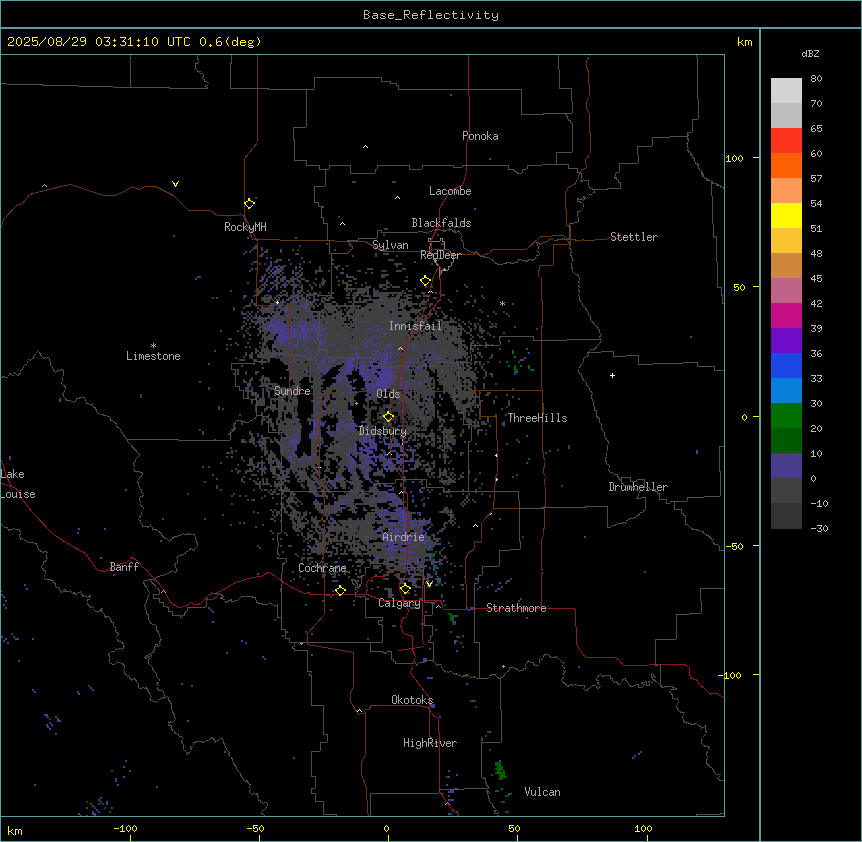Image resolution: width=862 pixels, height=842 pixels.
Task: Click the Limestone label
Action: pos(153,356)
